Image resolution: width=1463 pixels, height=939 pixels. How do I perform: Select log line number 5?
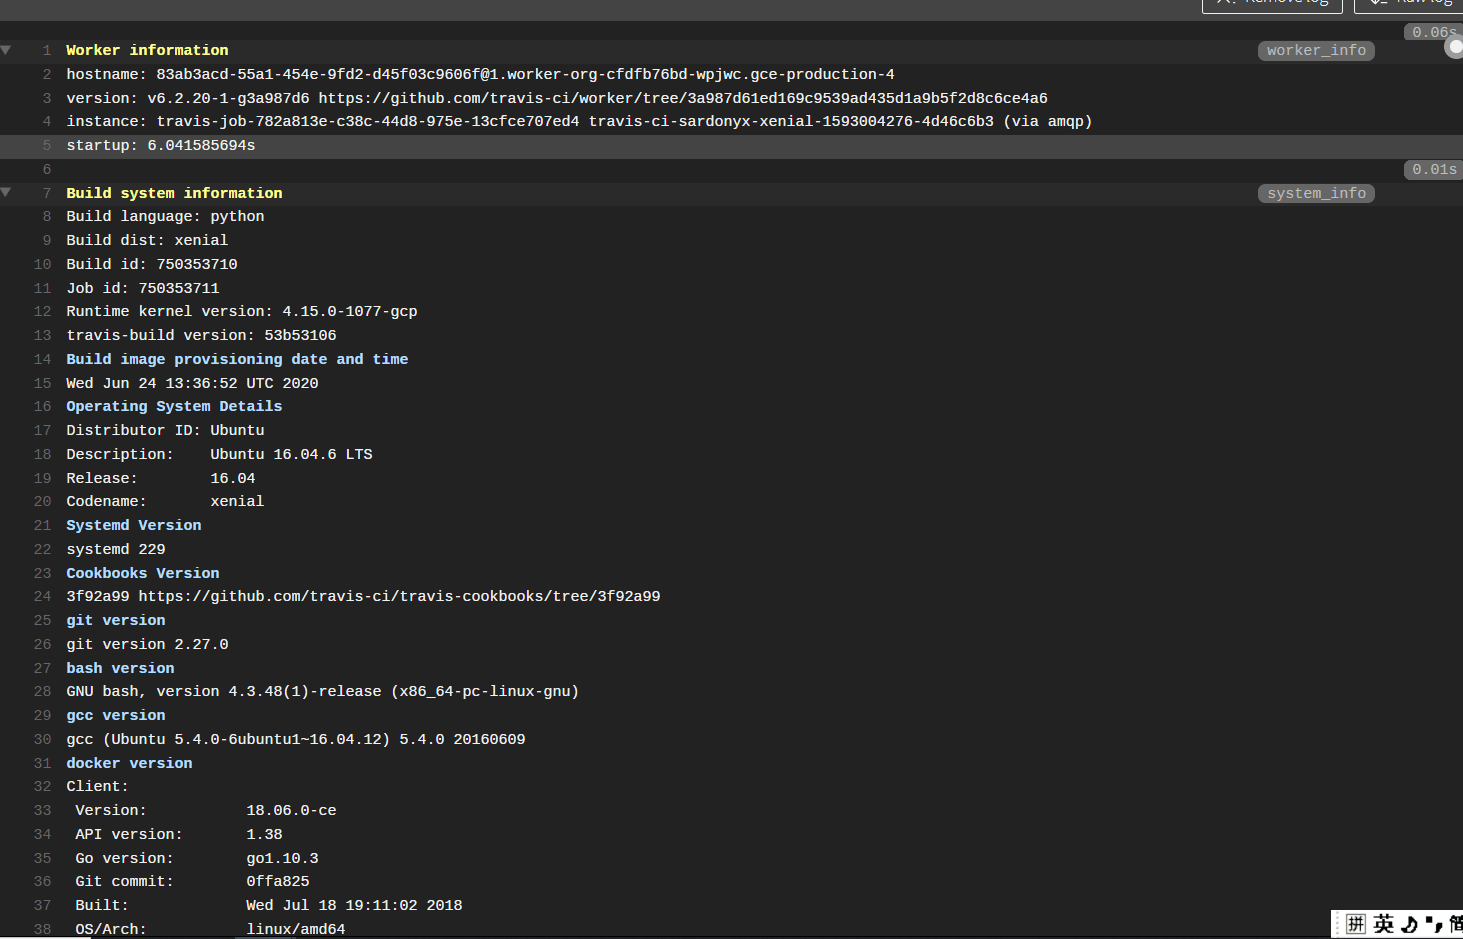[x=46, y=146]
